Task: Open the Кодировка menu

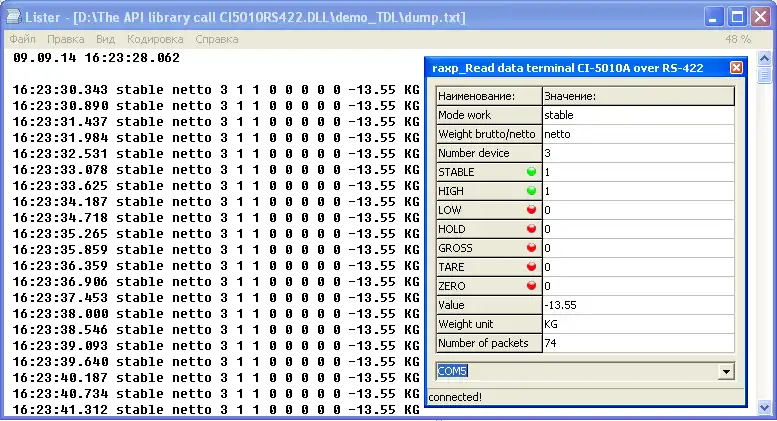Action: tap(155, 39)
